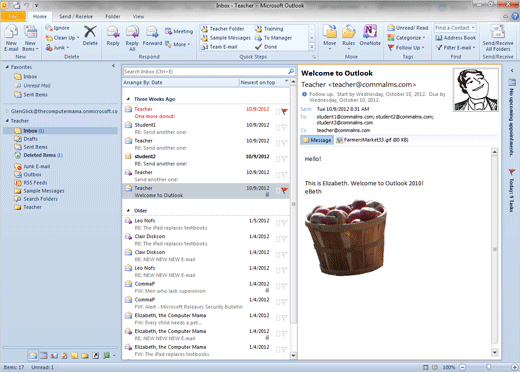Collapse the Three Weeks Ago group
520x372 pixels.
click(128, 99)
